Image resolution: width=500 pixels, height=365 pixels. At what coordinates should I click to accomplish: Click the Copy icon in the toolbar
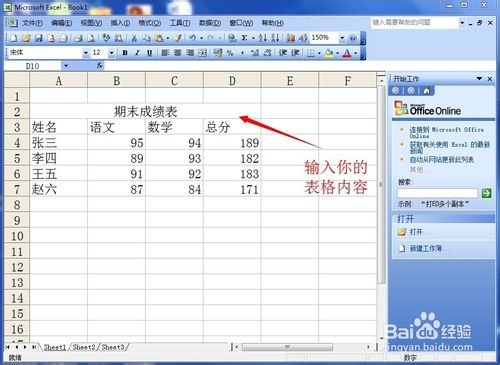146,38
